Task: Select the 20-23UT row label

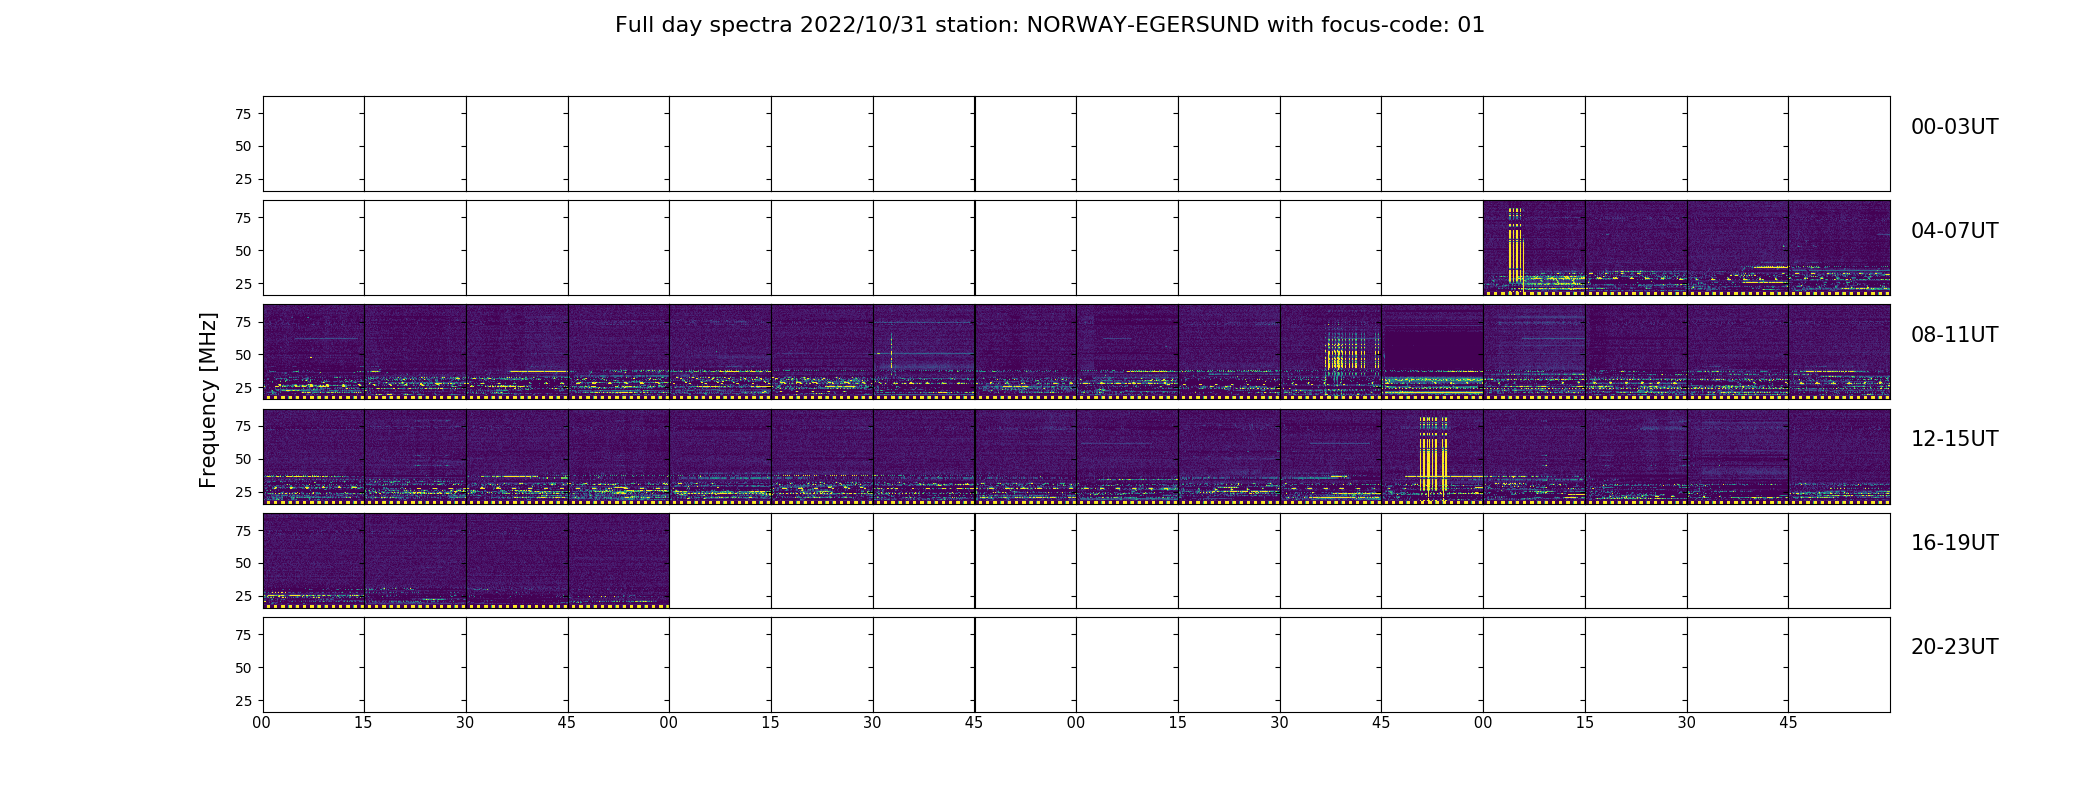Action: pos(1954,647)
